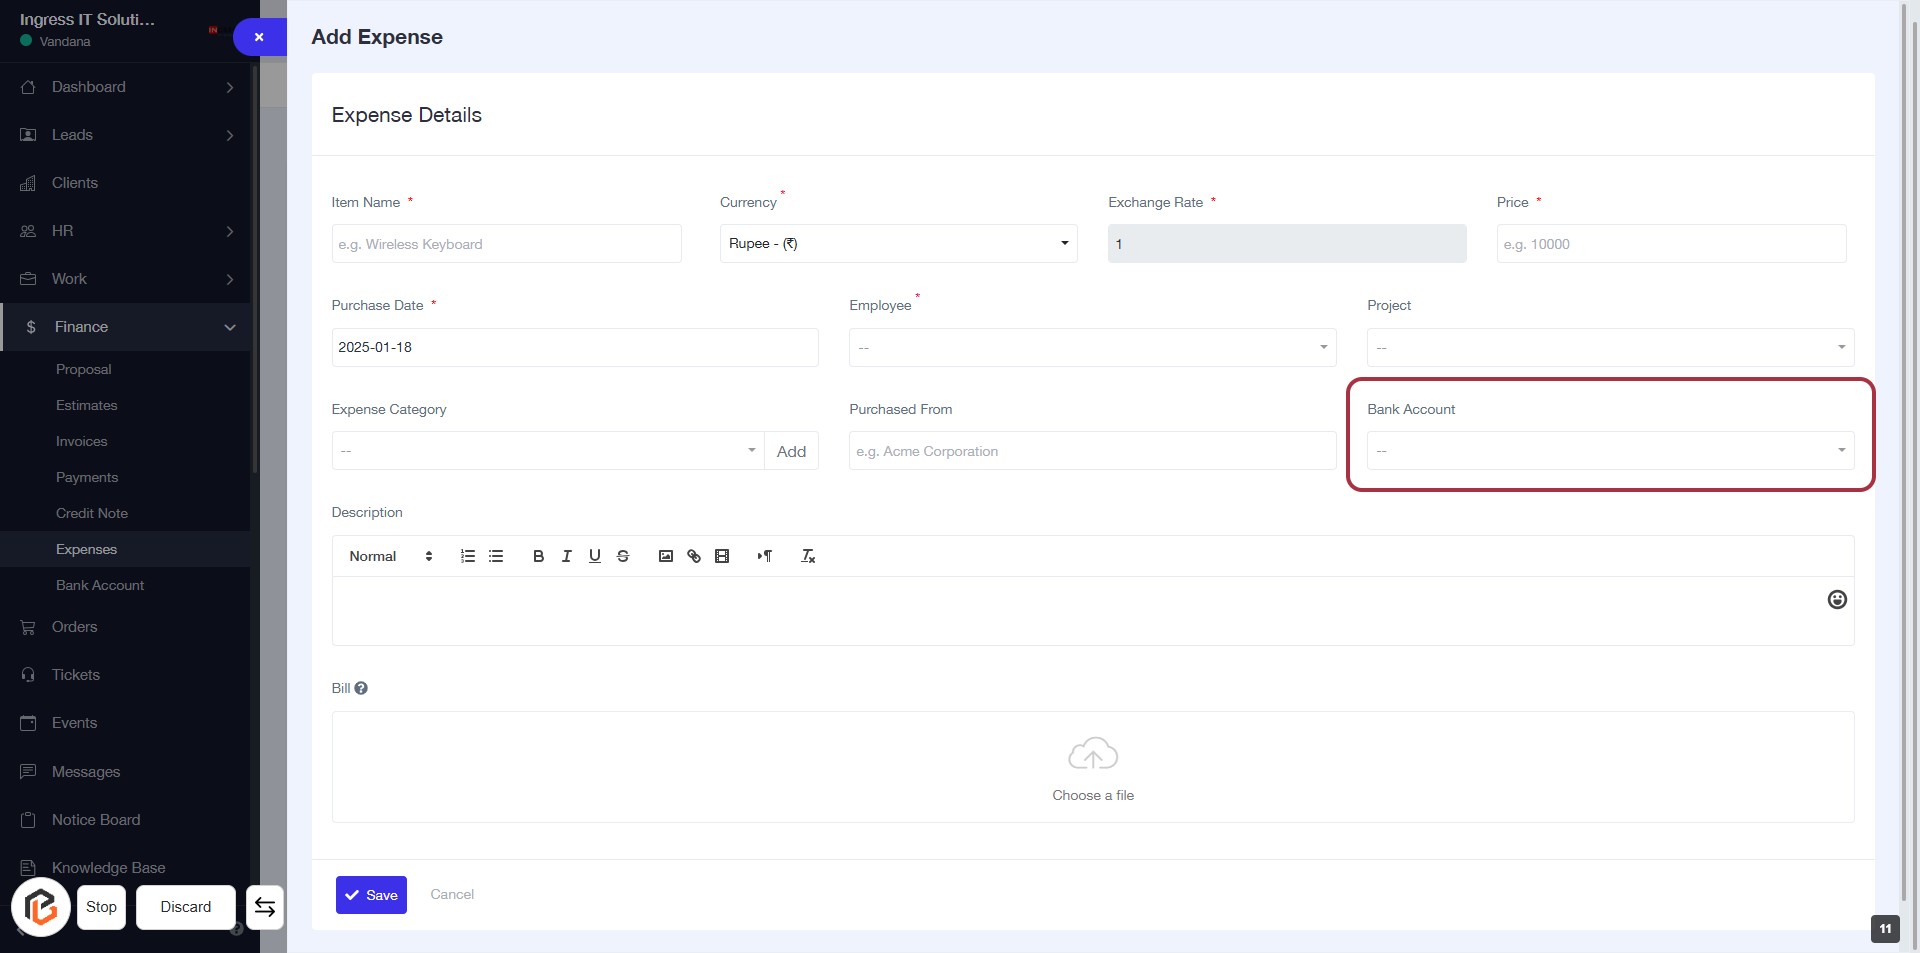Click the Cancel link

click(452, 894)
